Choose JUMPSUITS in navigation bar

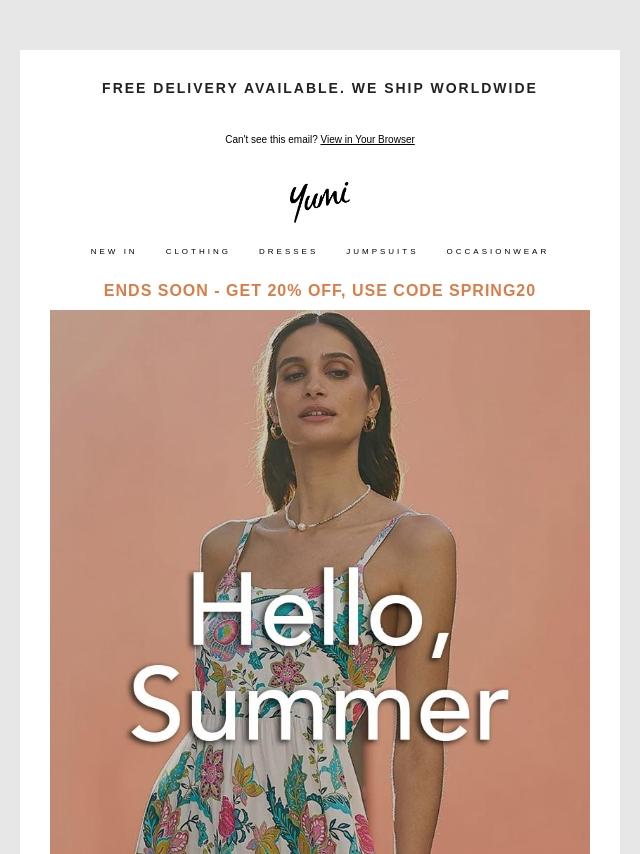click(x=382, y=251)
